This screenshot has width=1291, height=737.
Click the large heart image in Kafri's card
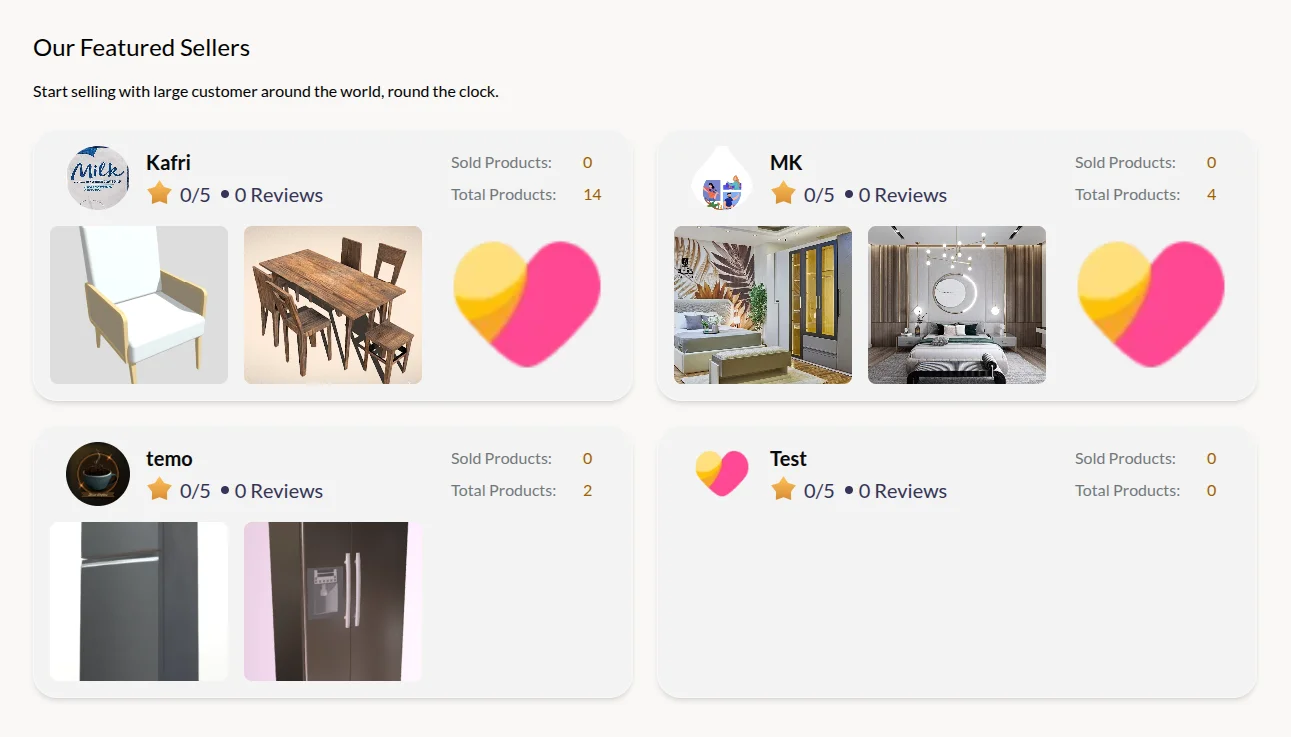(x=527, y=305)
